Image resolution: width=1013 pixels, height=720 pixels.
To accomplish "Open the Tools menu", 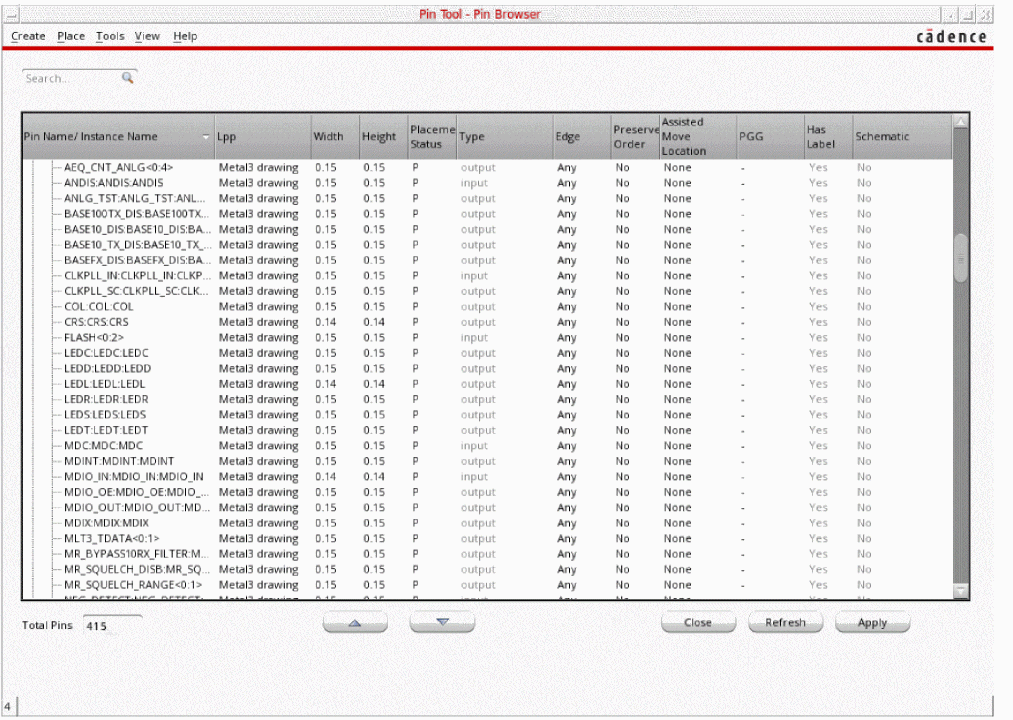I will pyautogui.click(x=110, y=36).
